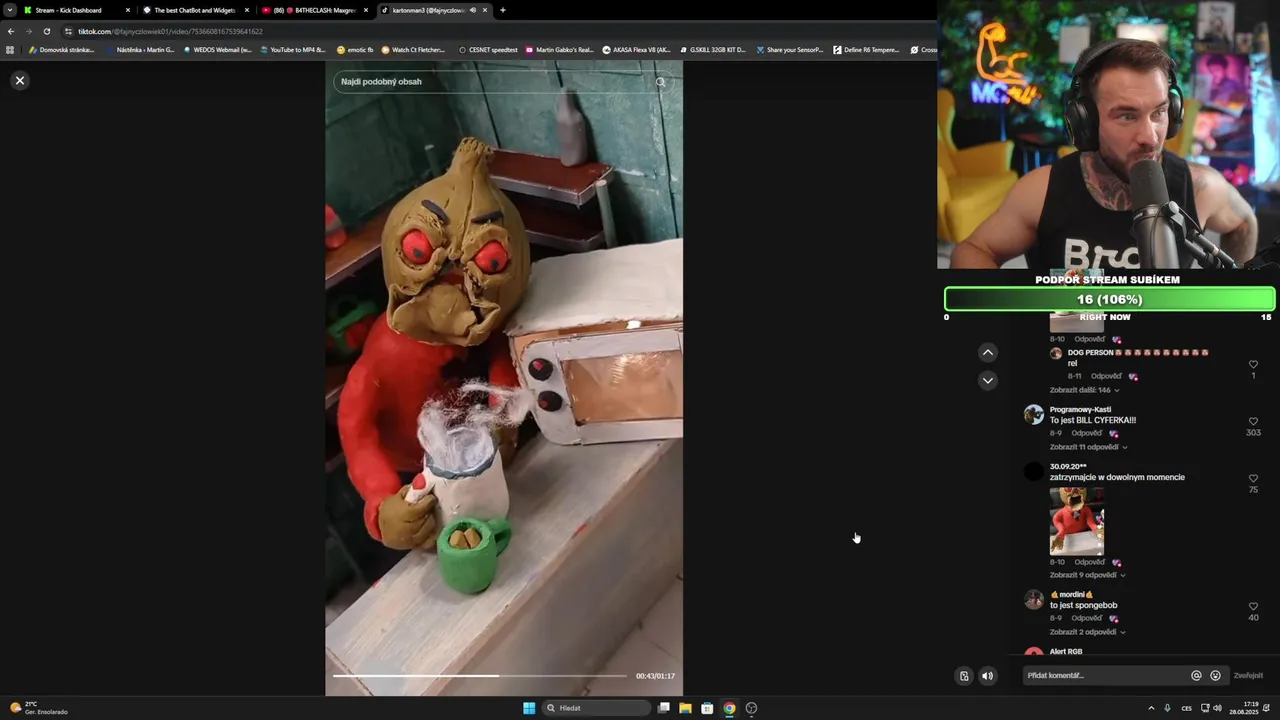Open OBS Studio from taskbar
The width and height of the screenshot is (1280, 720).
point(751,708)
